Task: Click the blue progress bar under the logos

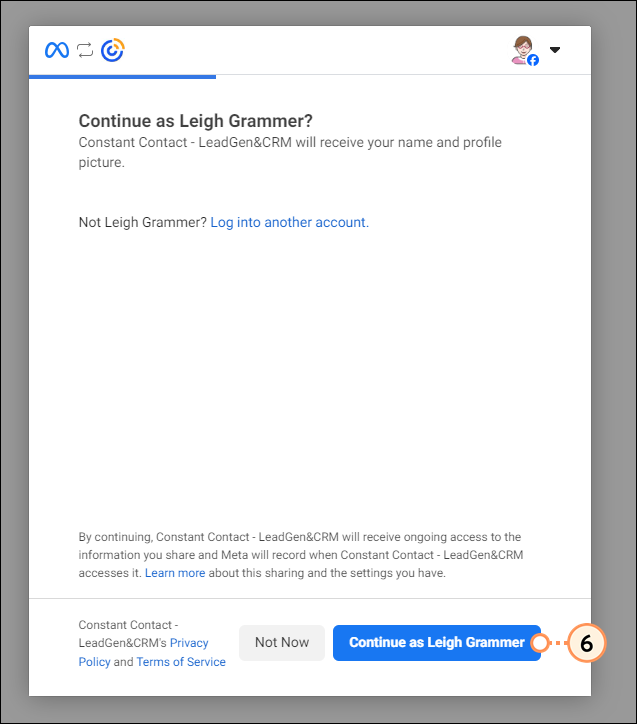Action: pos(122,77)
